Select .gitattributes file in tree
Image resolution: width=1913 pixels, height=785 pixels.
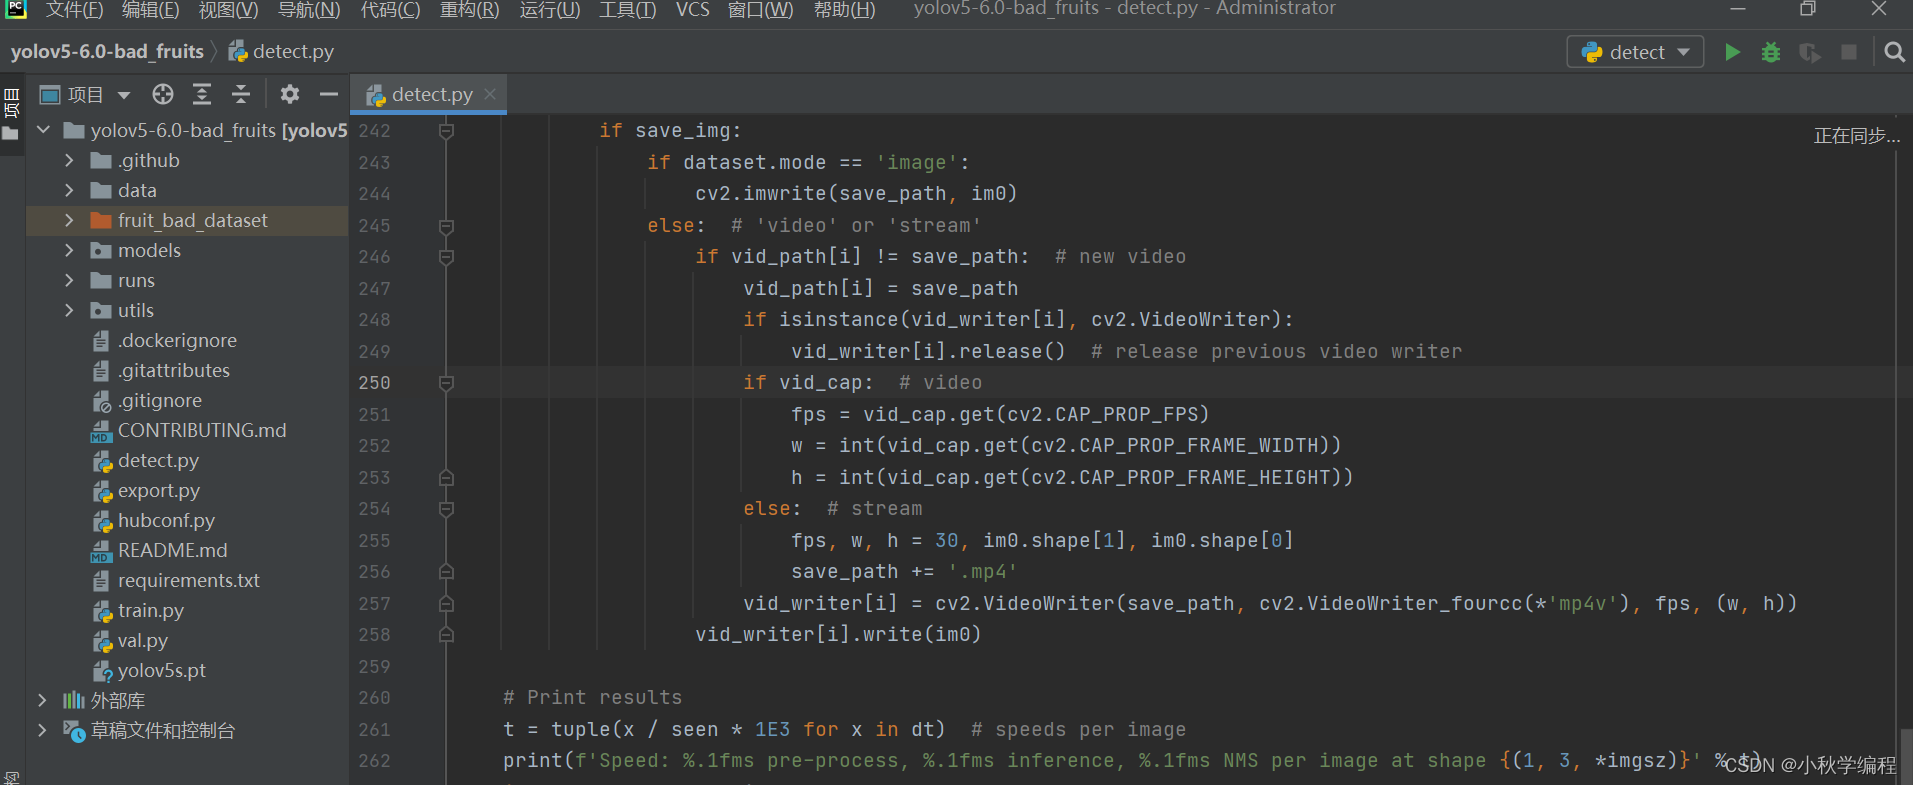tap(174, 370)
